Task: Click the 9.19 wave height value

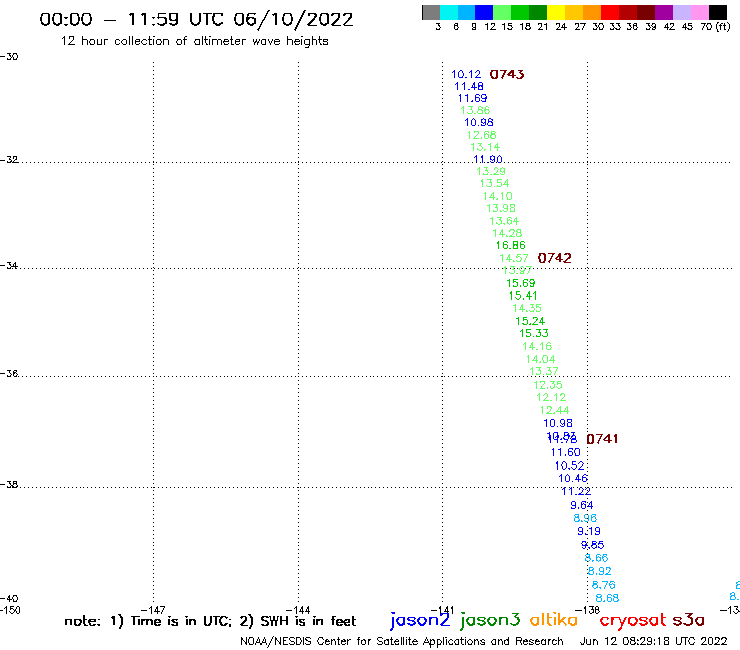Action: pyautogui.click(x=589, y=532)
